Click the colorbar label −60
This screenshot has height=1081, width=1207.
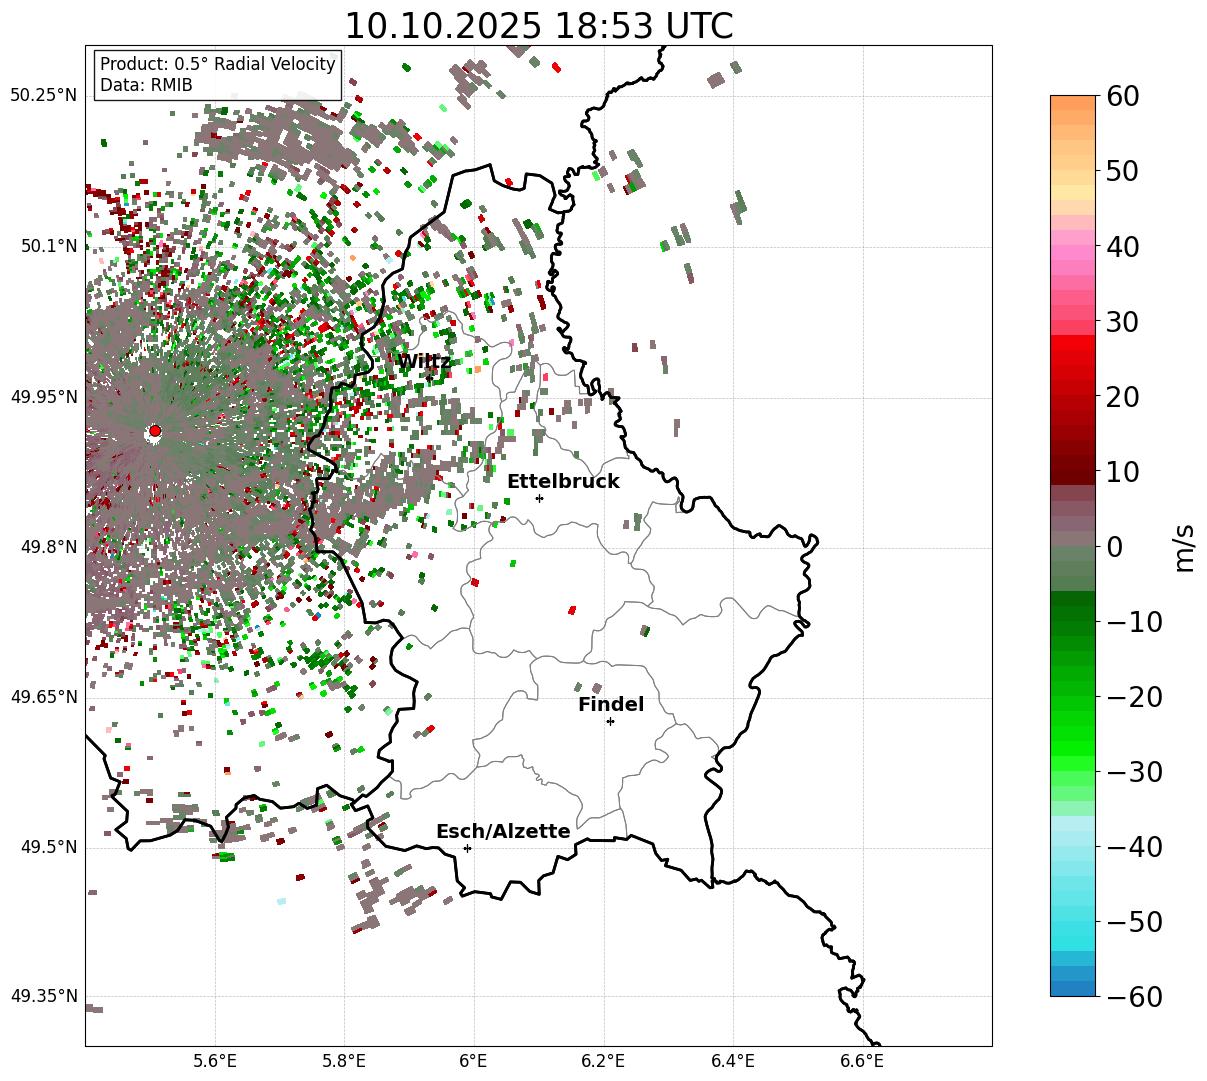tap(1135, 996)
